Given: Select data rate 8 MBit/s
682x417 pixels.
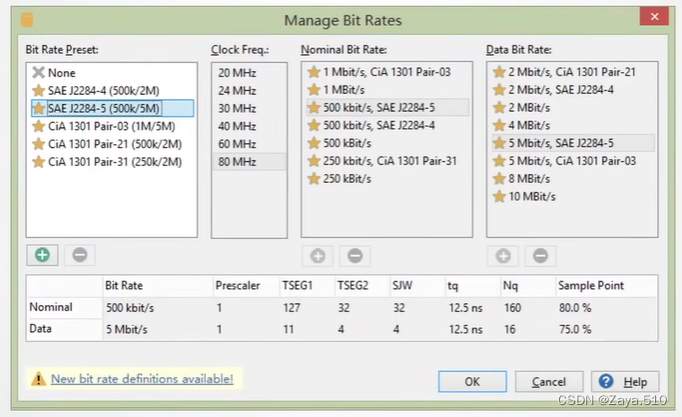Looking at the screenshot, I should tap(572, 179).
